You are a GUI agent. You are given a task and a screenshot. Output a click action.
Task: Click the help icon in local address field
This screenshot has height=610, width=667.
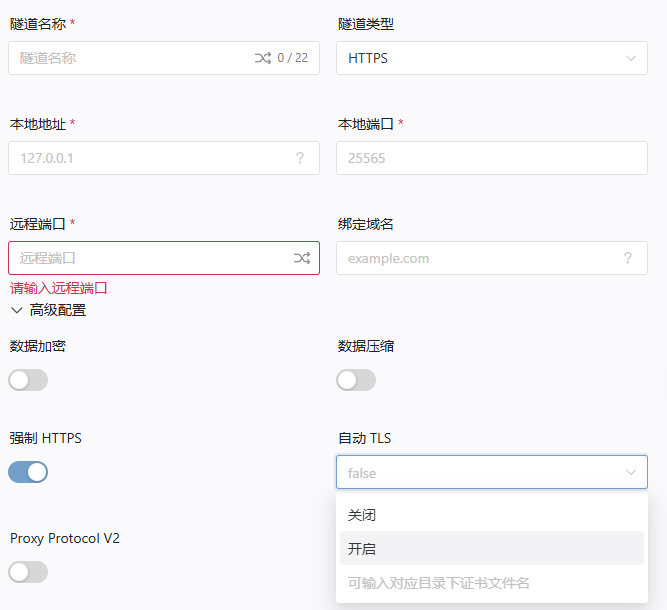coord(300,158)
